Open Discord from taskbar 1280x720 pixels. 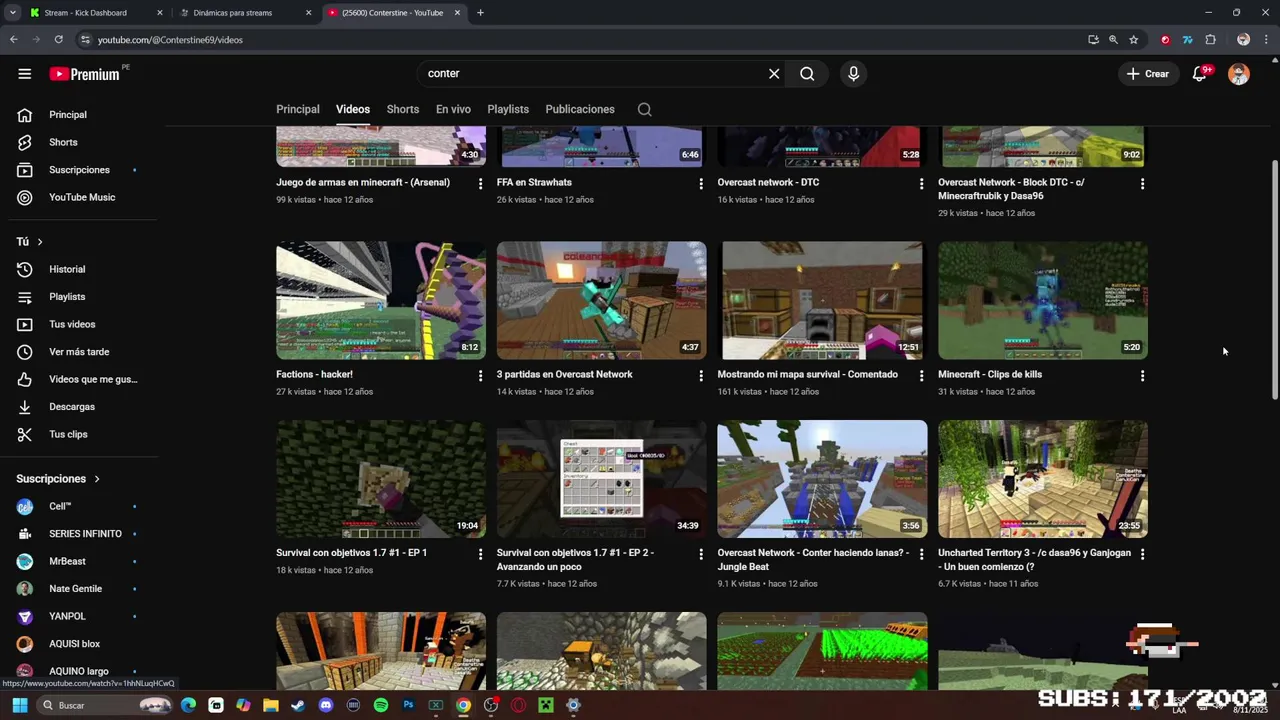325,706
